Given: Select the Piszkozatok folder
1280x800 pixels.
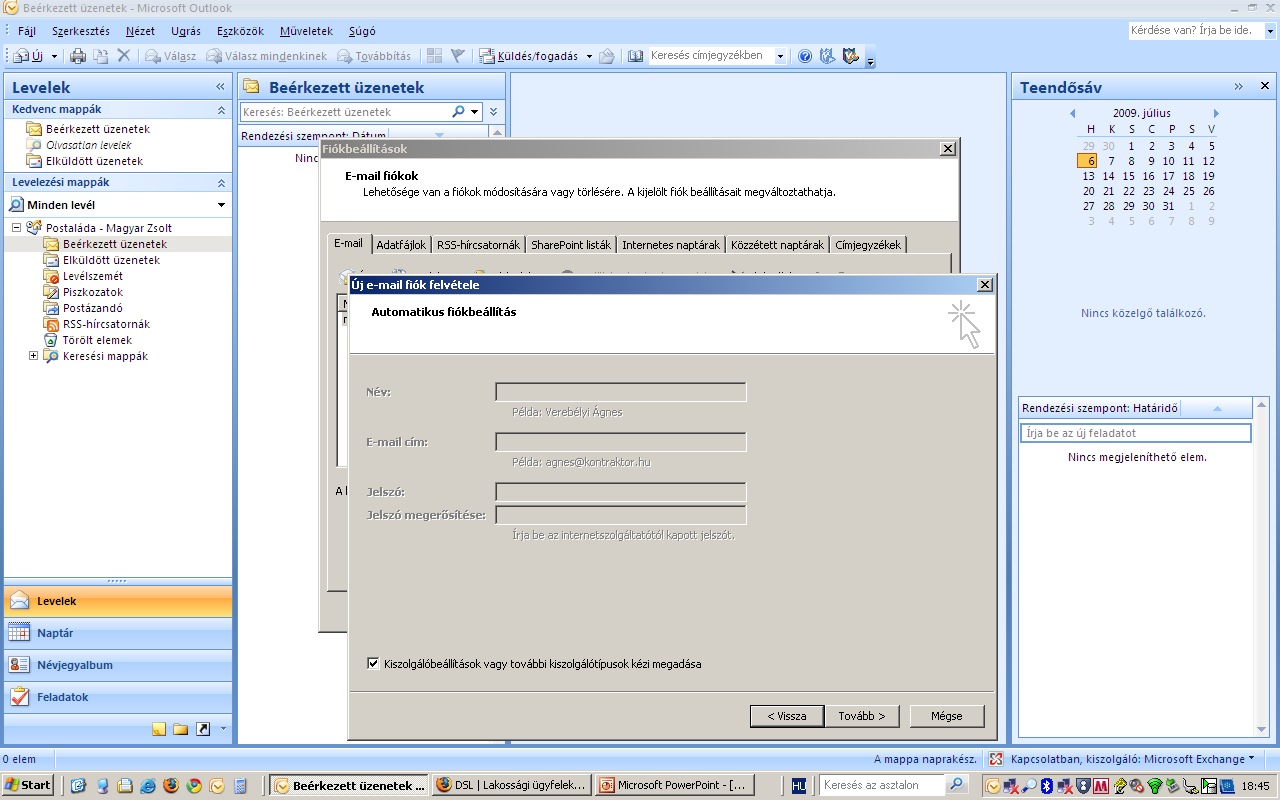Looking at the screenshot, I should click(x=93, y=292).
